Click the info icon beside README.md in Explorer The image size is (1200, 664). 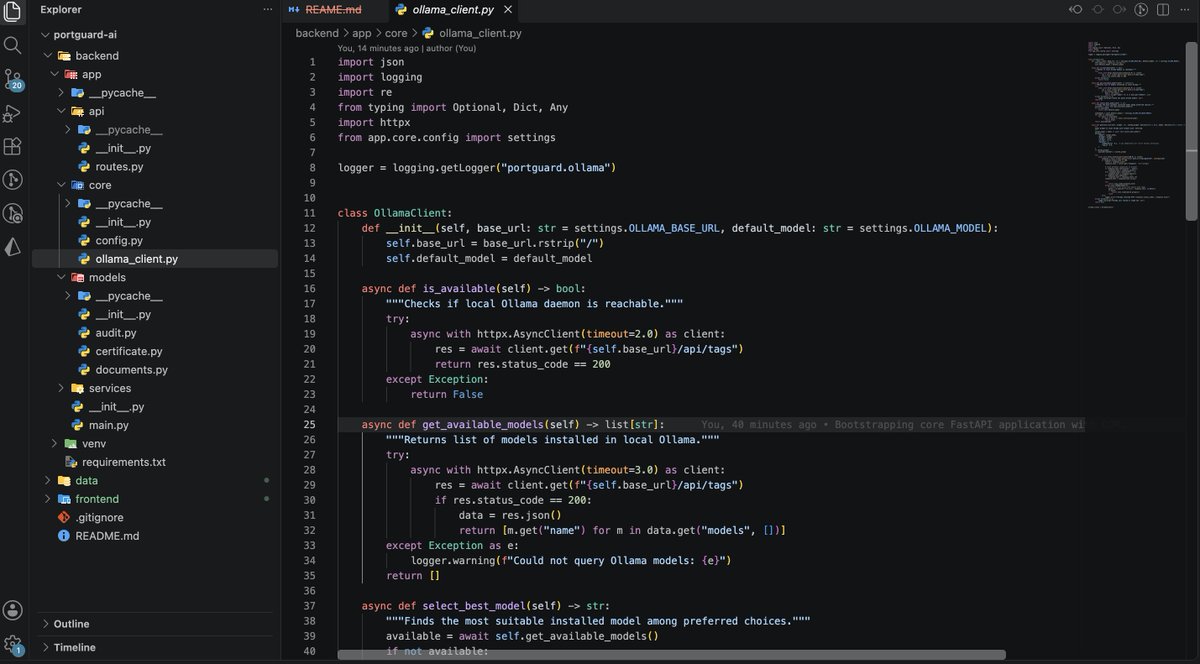pos(64,536)
